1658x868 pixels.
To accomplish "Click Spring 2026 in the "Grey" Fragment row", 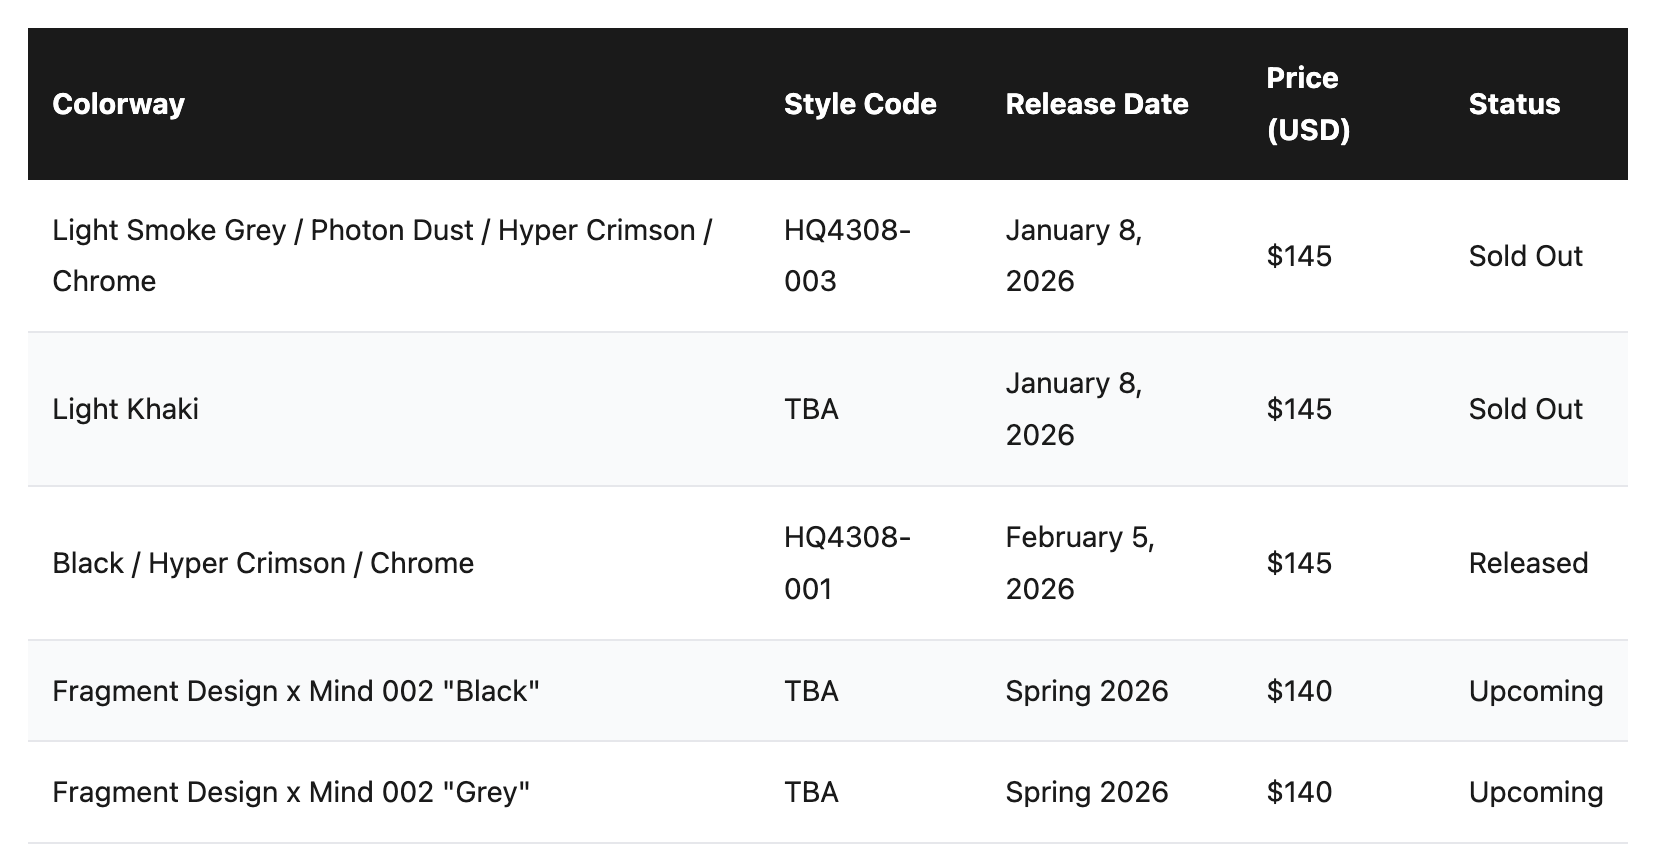I will 1087,792.
